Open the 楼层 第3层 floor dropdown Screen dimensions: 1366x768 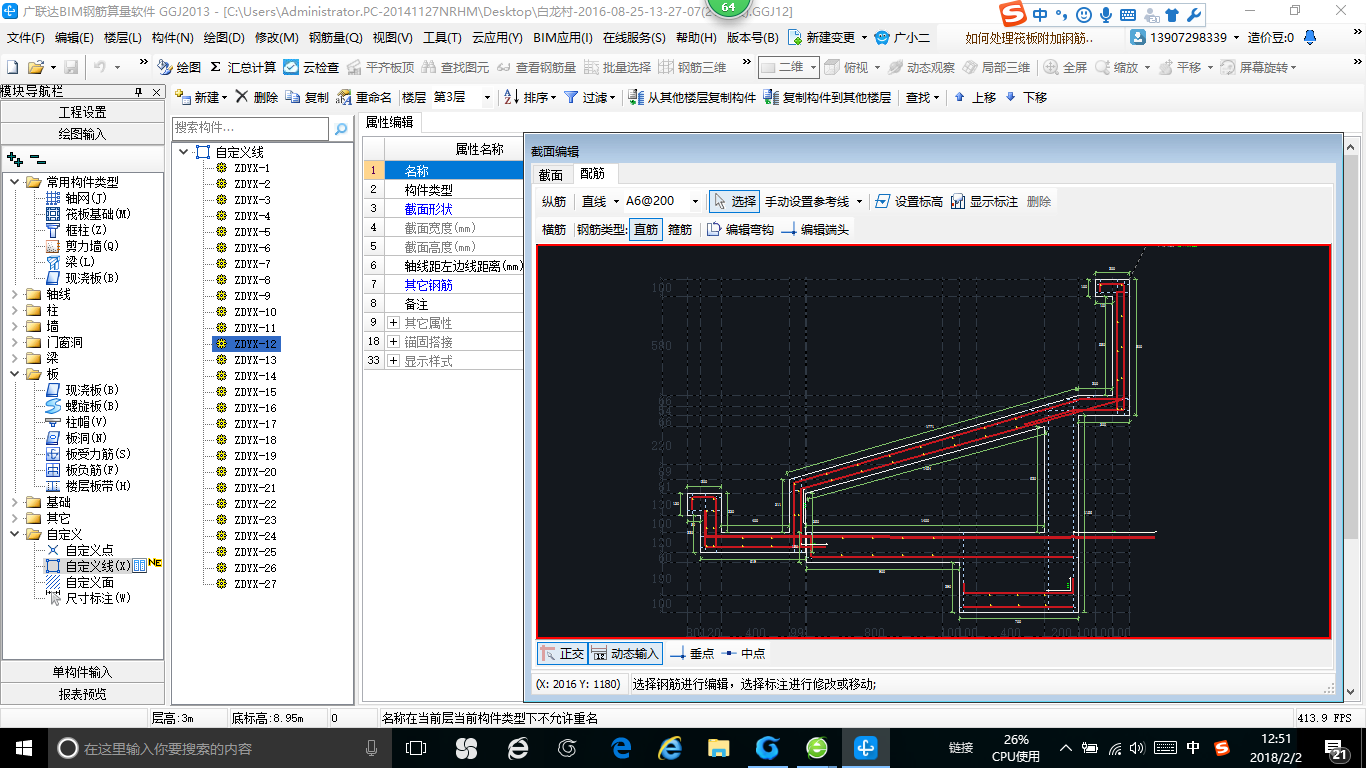(x=486, y=97)
